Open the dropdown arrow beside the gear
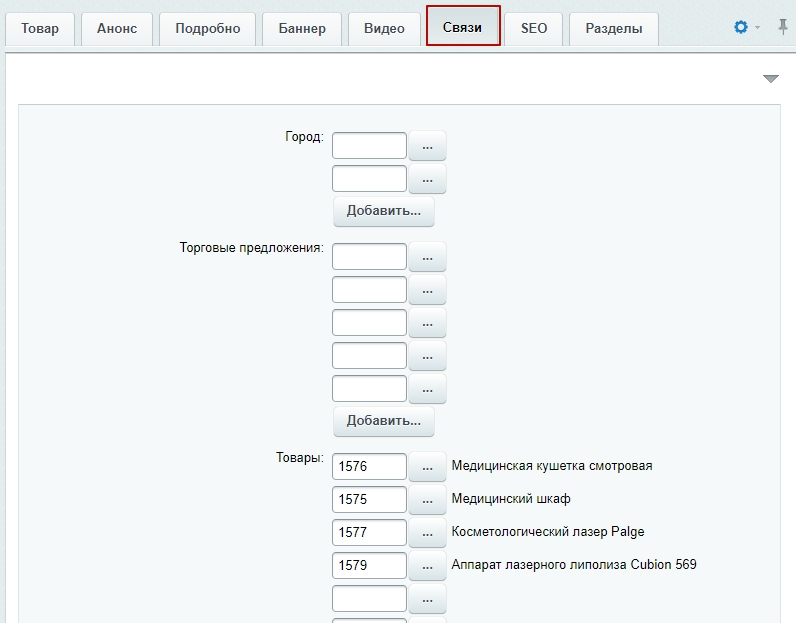This screenshot has width=796, height=623. click(757, 27)
